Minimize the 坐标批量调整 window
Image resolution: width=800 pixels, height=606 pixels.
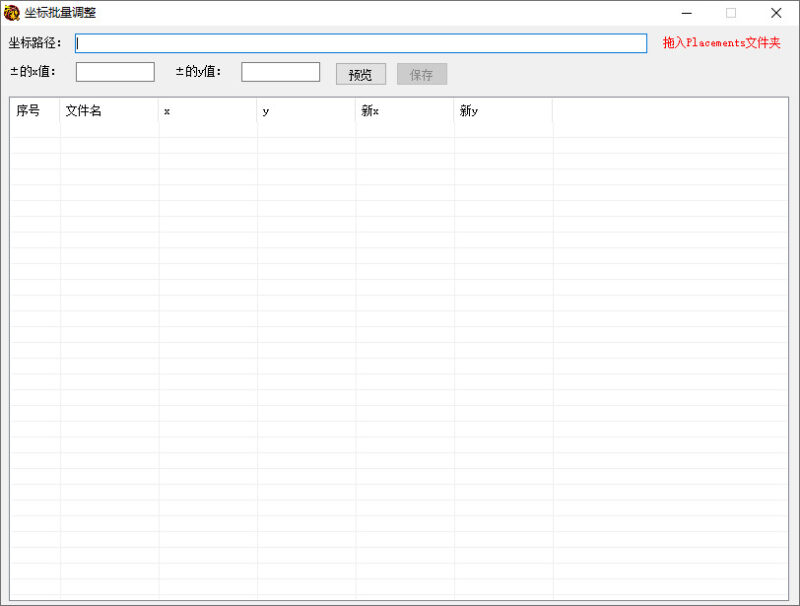pyautogui.click(x=687, y=13)
